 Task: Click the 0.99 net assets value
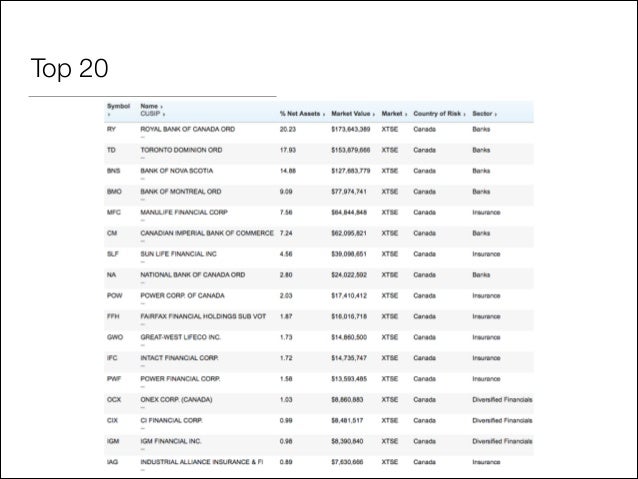tap(286, 420)
